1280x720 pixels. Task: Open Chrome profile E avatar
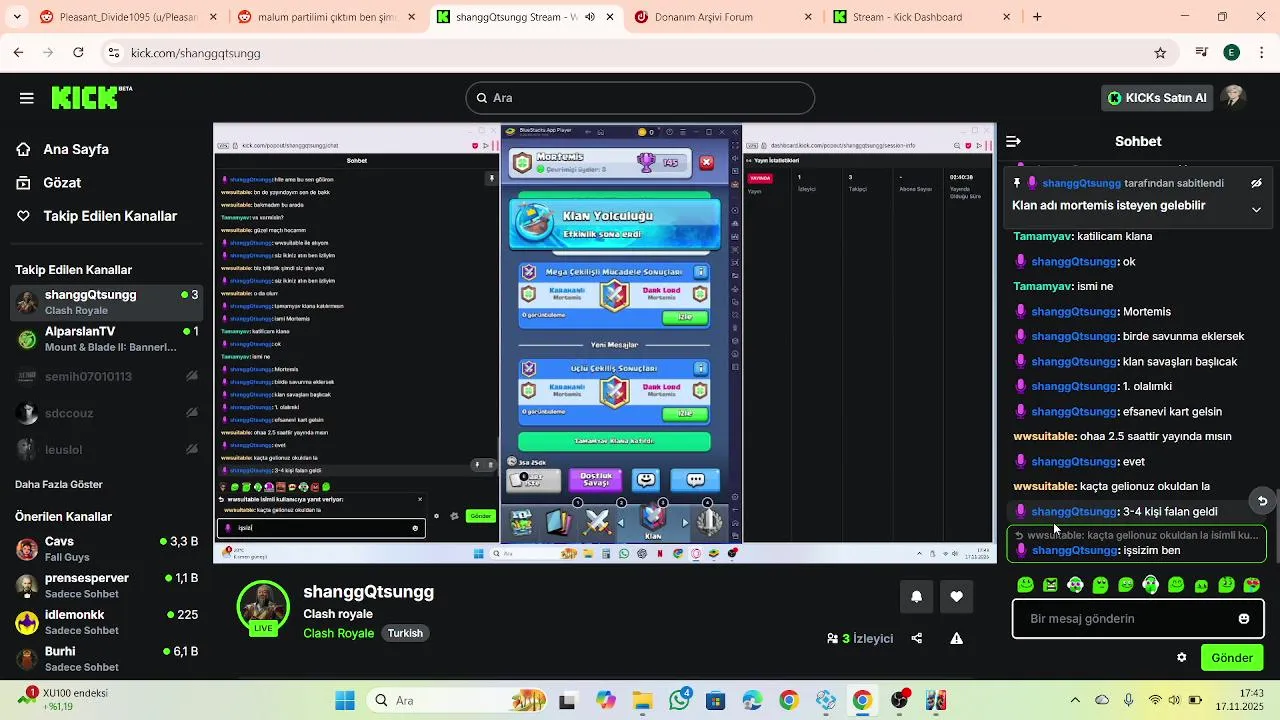point(1231,53)
